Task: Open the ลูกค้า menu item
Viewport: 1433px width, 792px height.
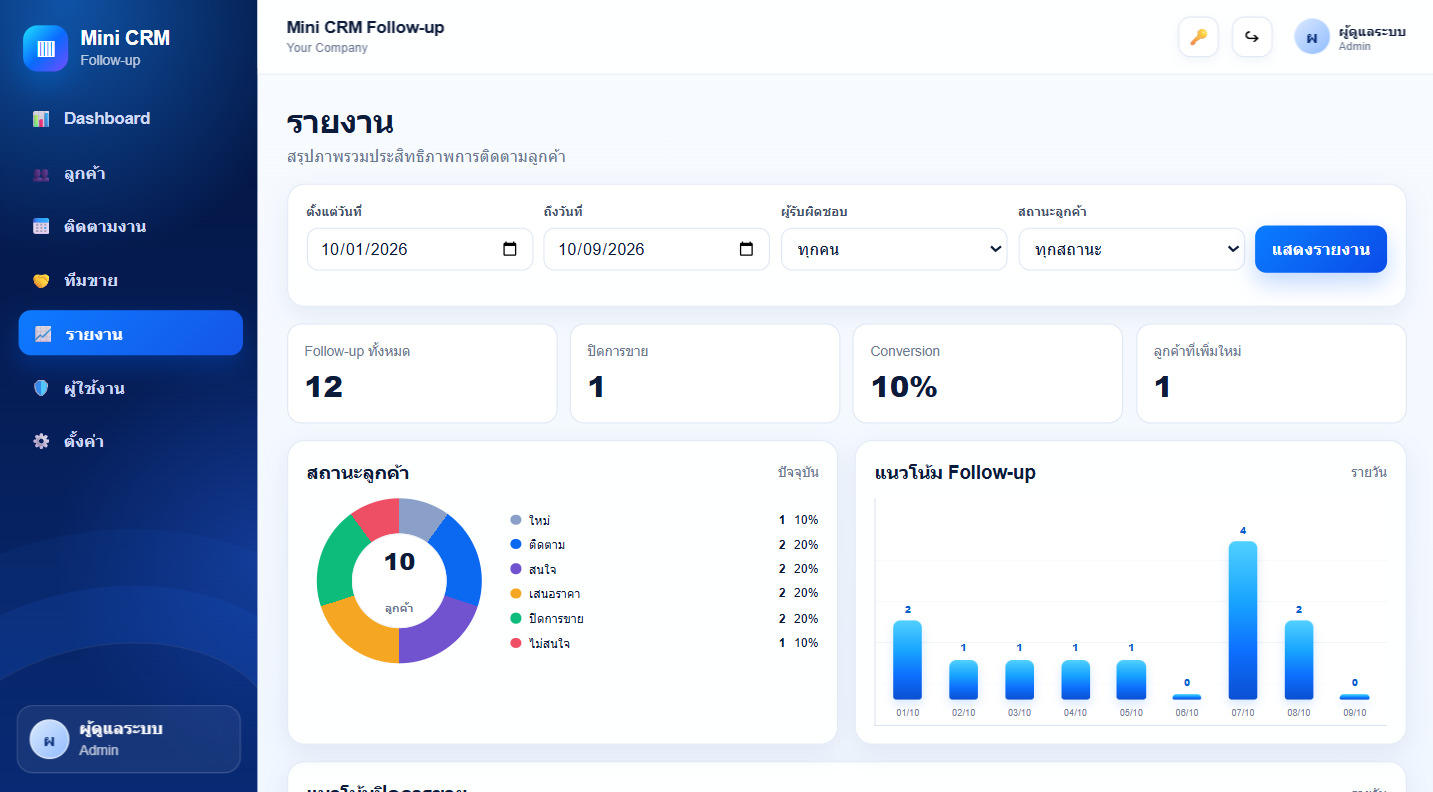Action: (x=130, y=174)
